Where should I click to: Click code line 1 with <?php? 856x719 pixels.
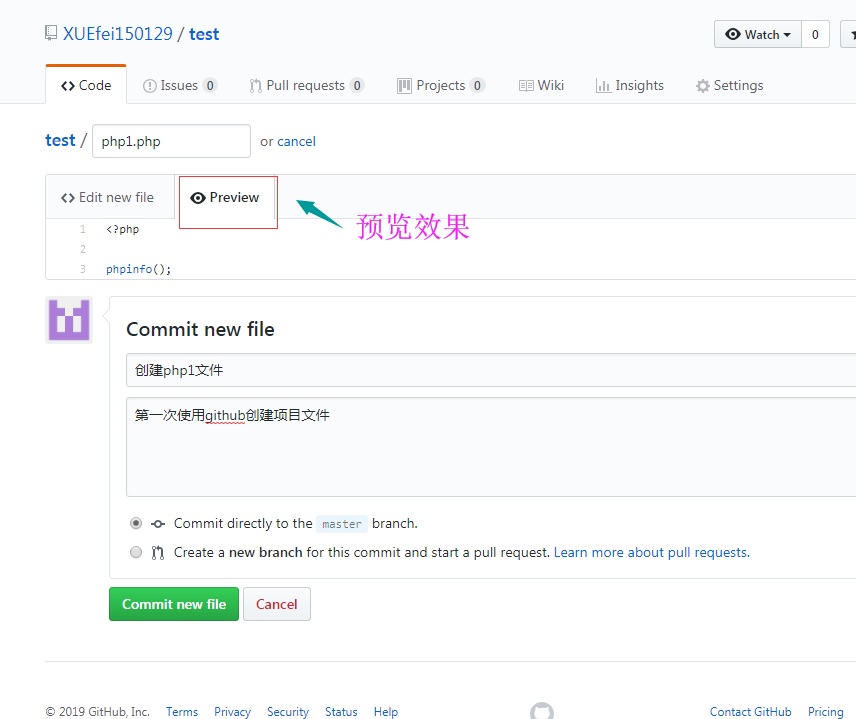[122, 229]
